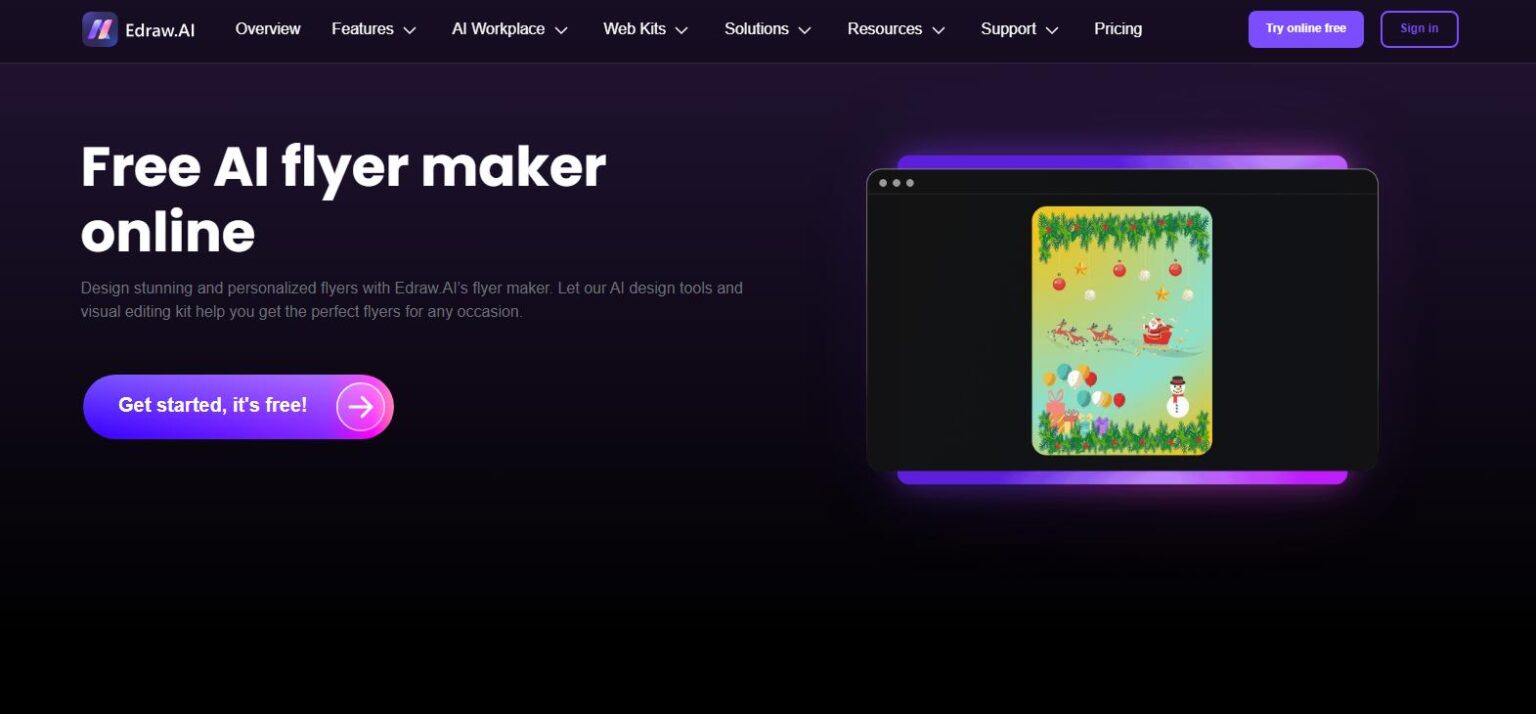
Task: Click the window control dots on the browser mockup
Action: click(x=897, y=183)
